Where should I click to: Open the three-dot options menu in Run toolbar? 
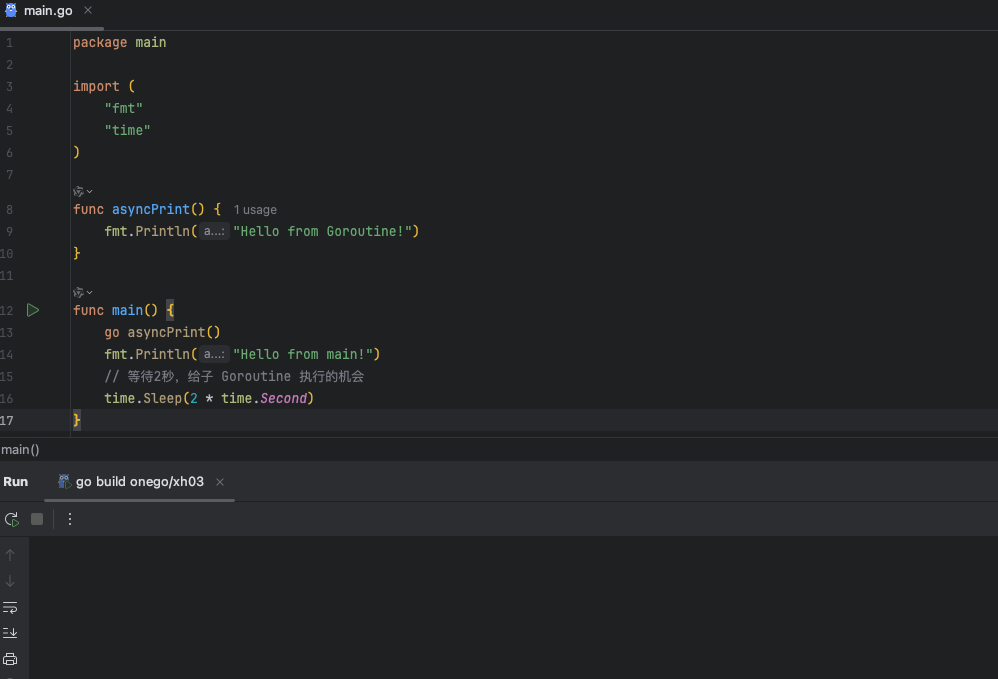click(68, 519)
